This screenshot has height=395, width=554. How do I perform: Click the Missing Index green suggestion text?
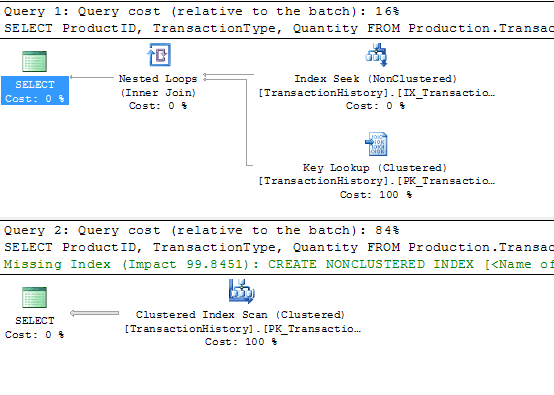tap(279, 264)
